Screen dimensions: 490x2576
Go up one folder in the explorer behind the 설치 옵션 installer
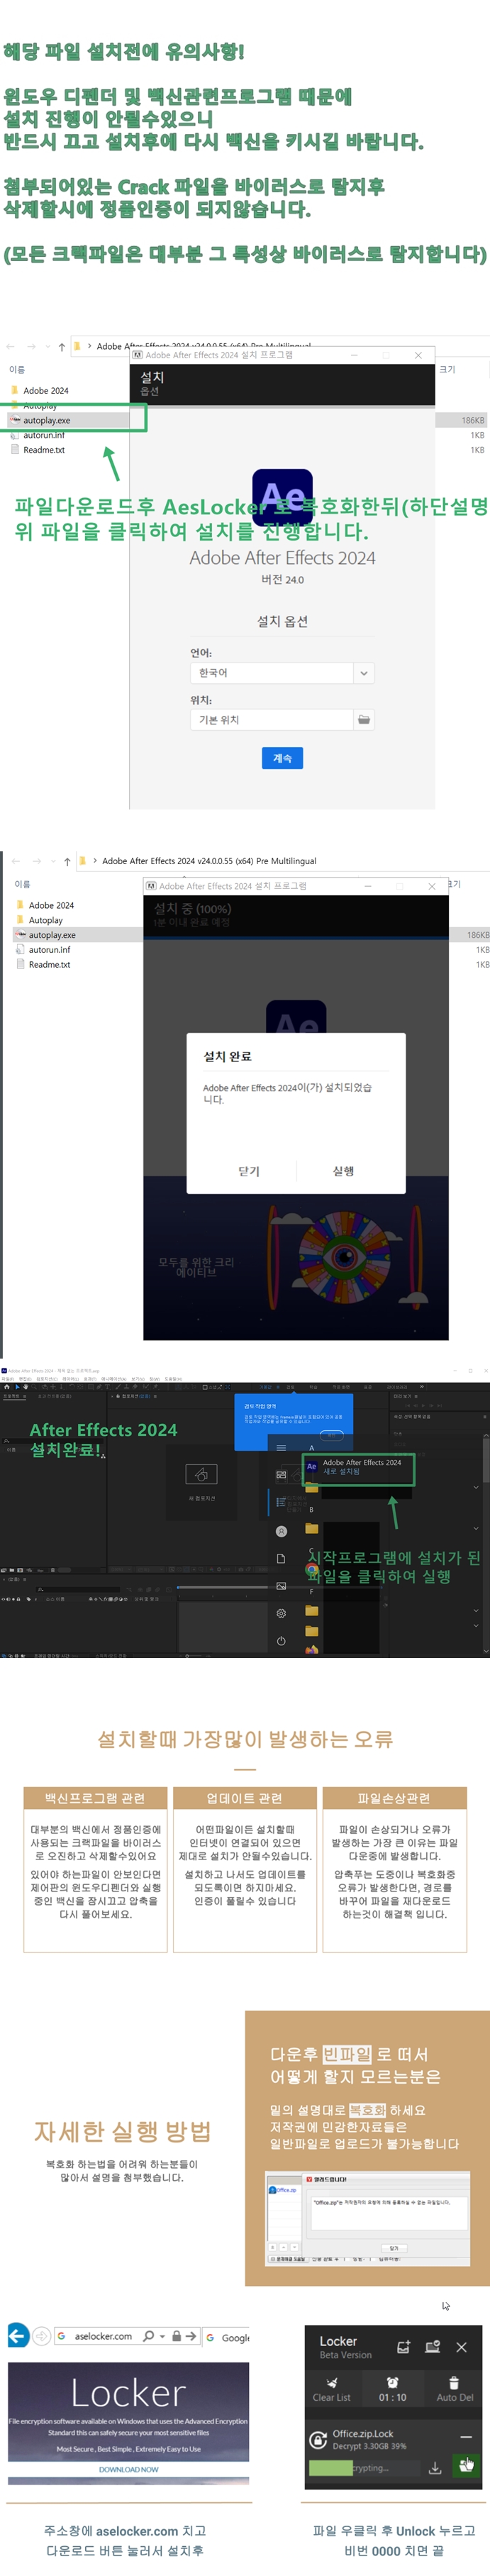[62, 346]
